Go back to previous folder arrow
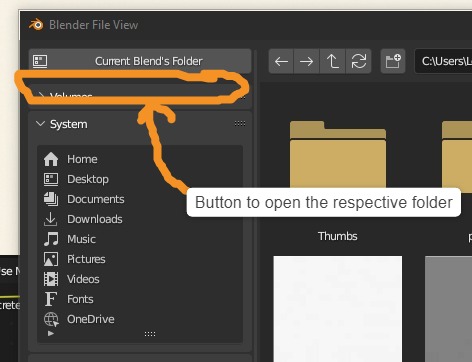The image size is (472, 362). point(281,61)
